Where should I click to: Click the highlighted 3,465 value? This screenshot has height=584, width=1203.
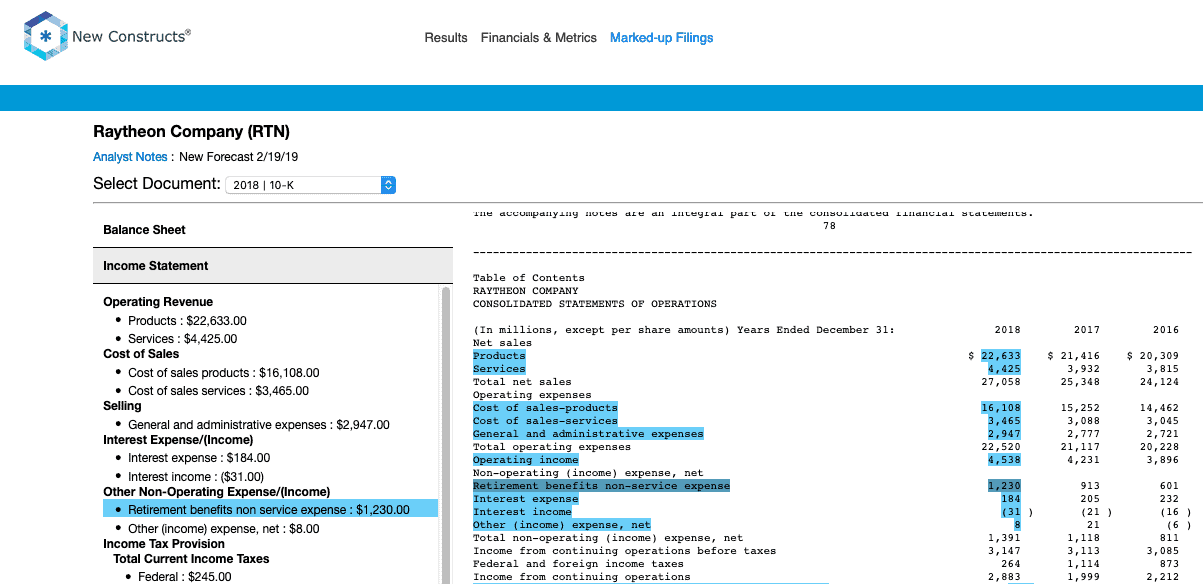(1004, 421)
